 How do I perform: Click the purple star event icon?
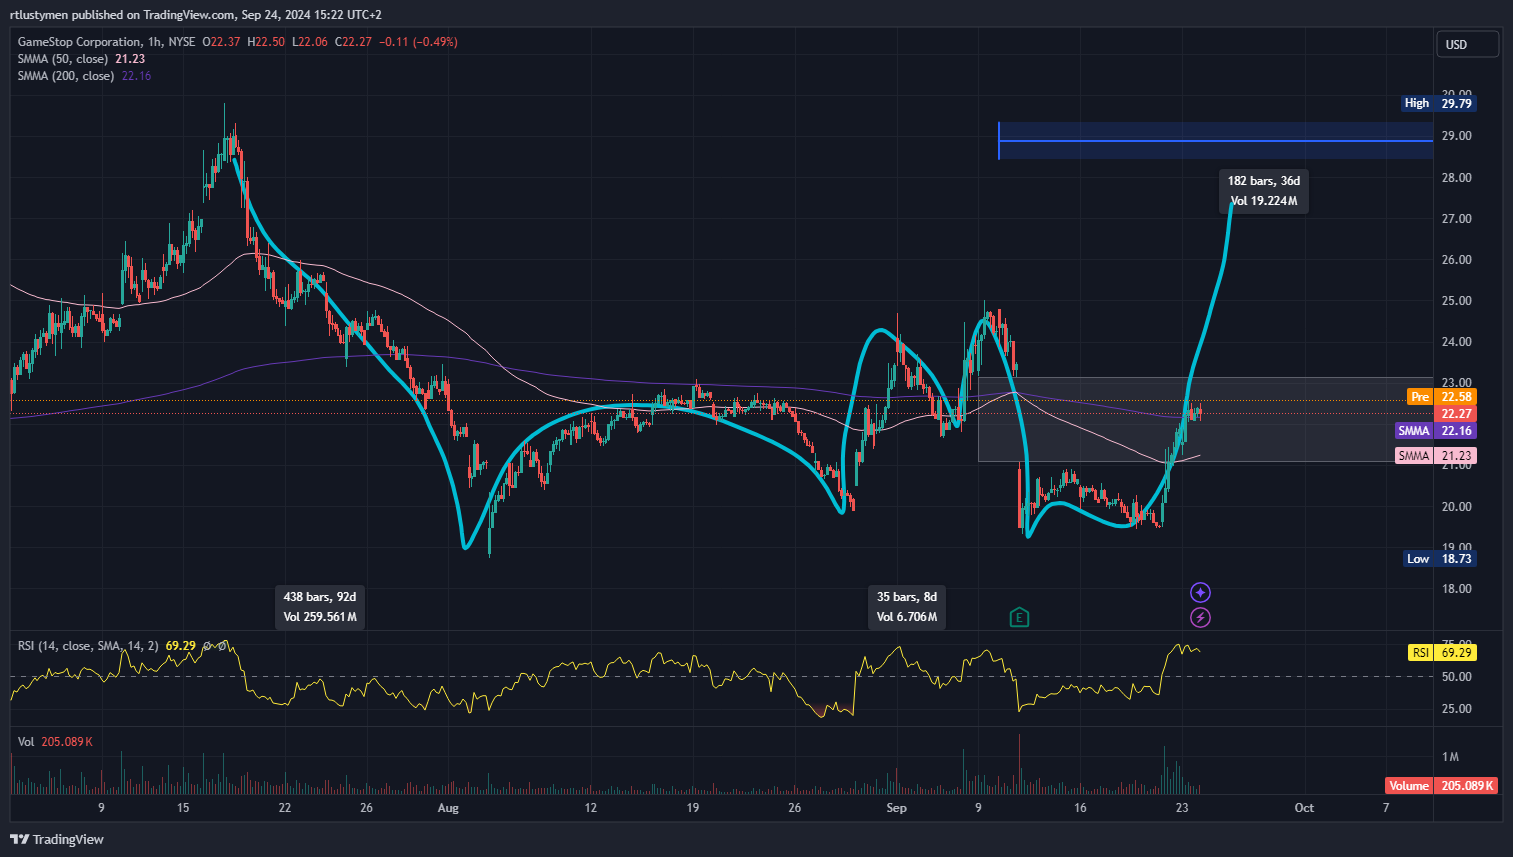pos(1200,593)
